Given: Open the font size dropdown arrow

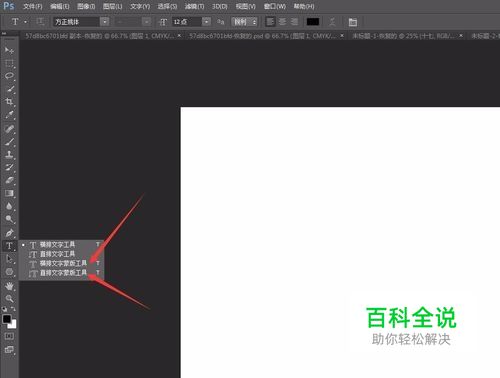Looking at the screenshot, I should click(207, 22).
